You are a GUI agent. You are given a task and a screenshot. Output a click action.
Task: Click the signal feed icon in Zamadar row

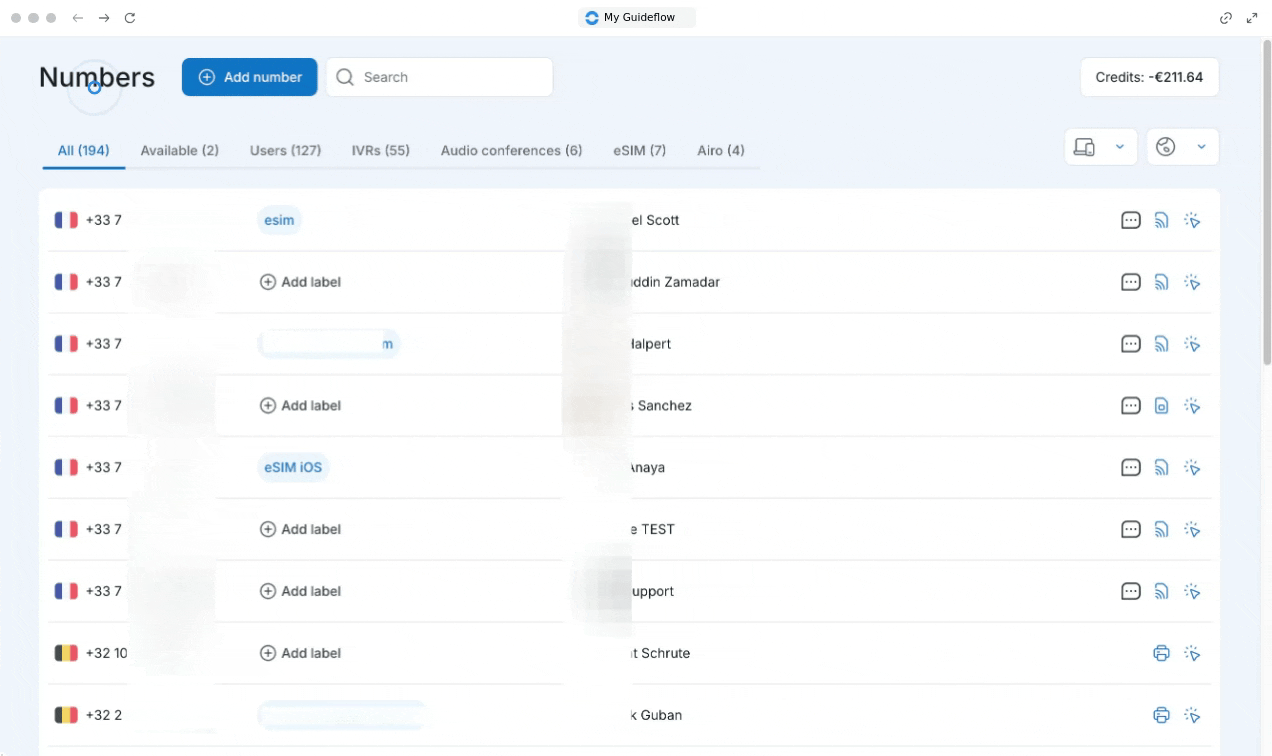[x=1161, y=282]
